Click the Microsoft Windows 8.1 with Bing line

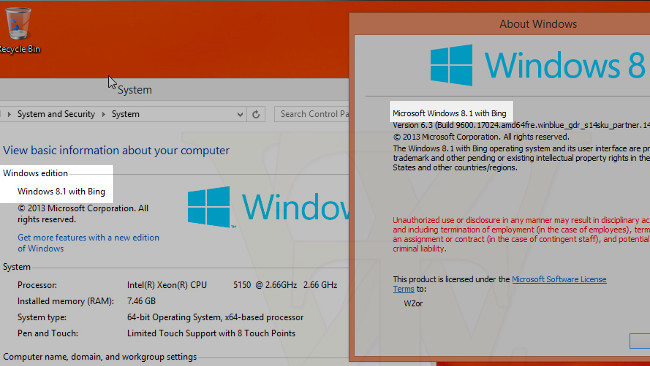coord(449,113)
